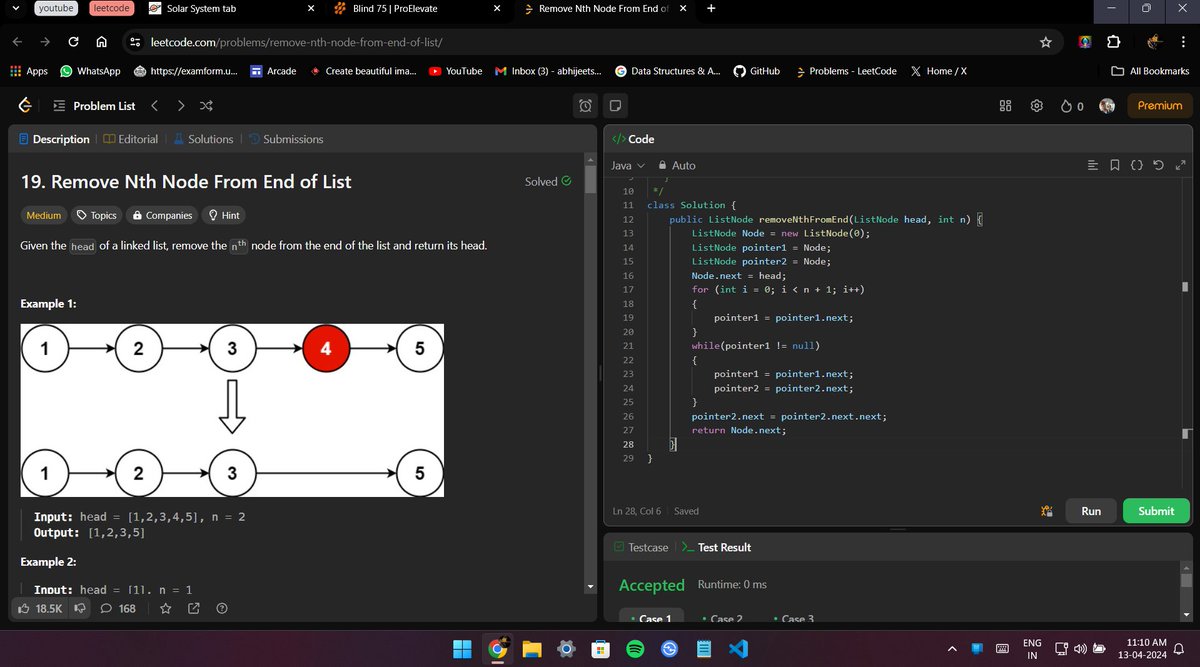Open Chrome extensions puzzle icon
Screen dimensions: 1200x667
pos(1113,42)
